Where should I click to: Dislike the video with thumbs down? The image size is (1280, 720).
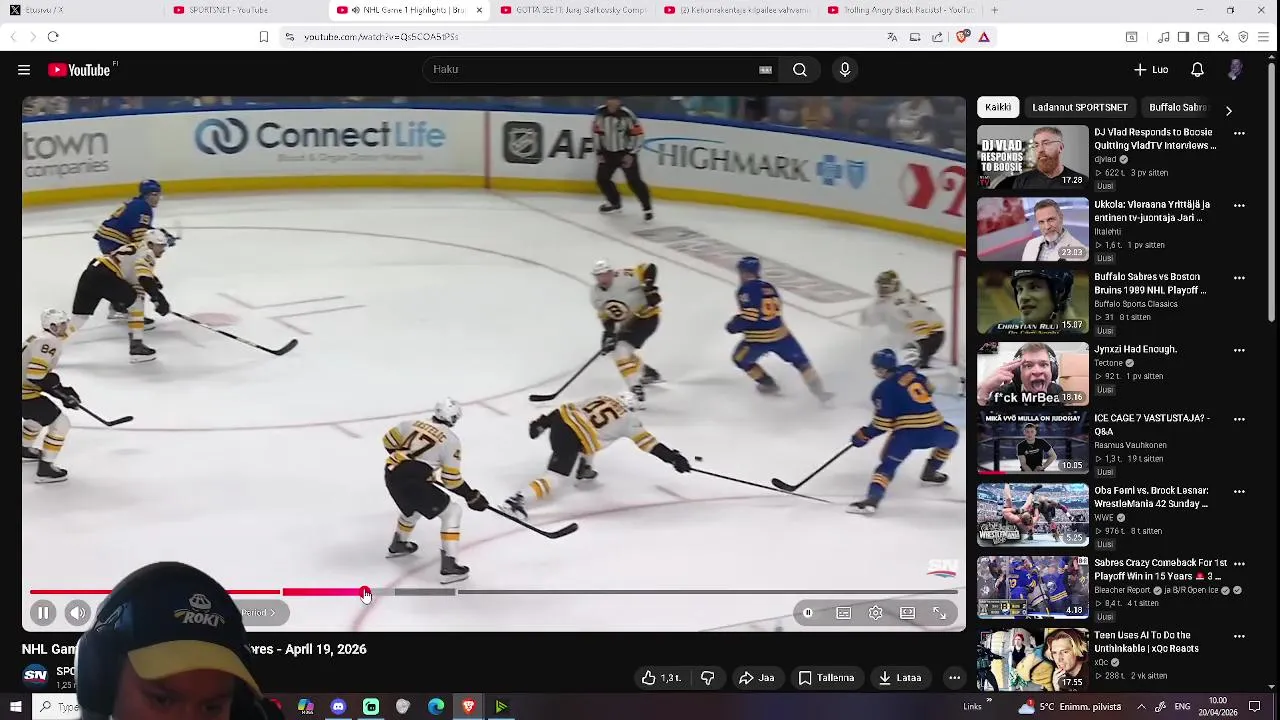(x=708, y=678)
